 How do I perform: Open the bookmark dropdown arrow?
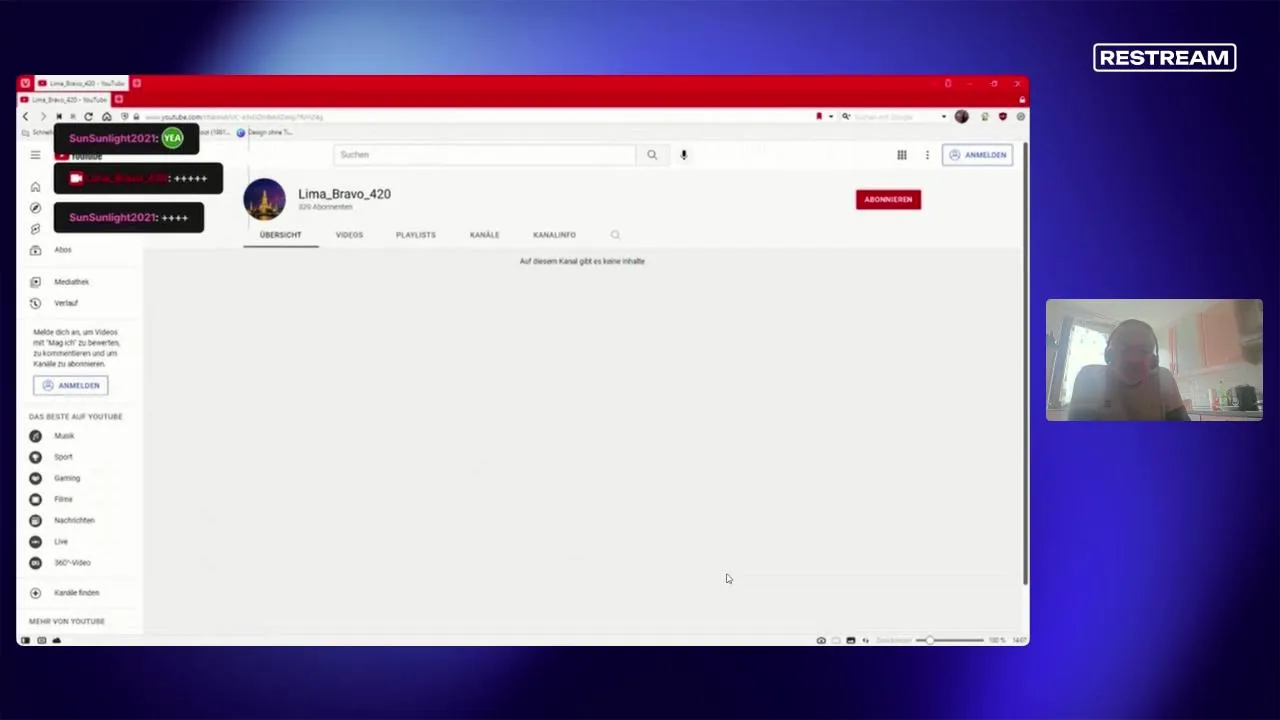click(830, 117)
